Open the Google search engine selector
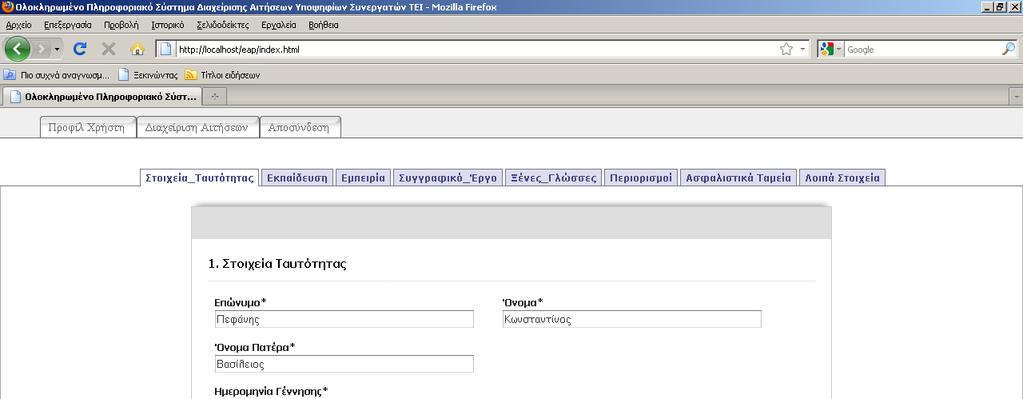The width and height of the screenshot is (1023, 399). [831, 49]
